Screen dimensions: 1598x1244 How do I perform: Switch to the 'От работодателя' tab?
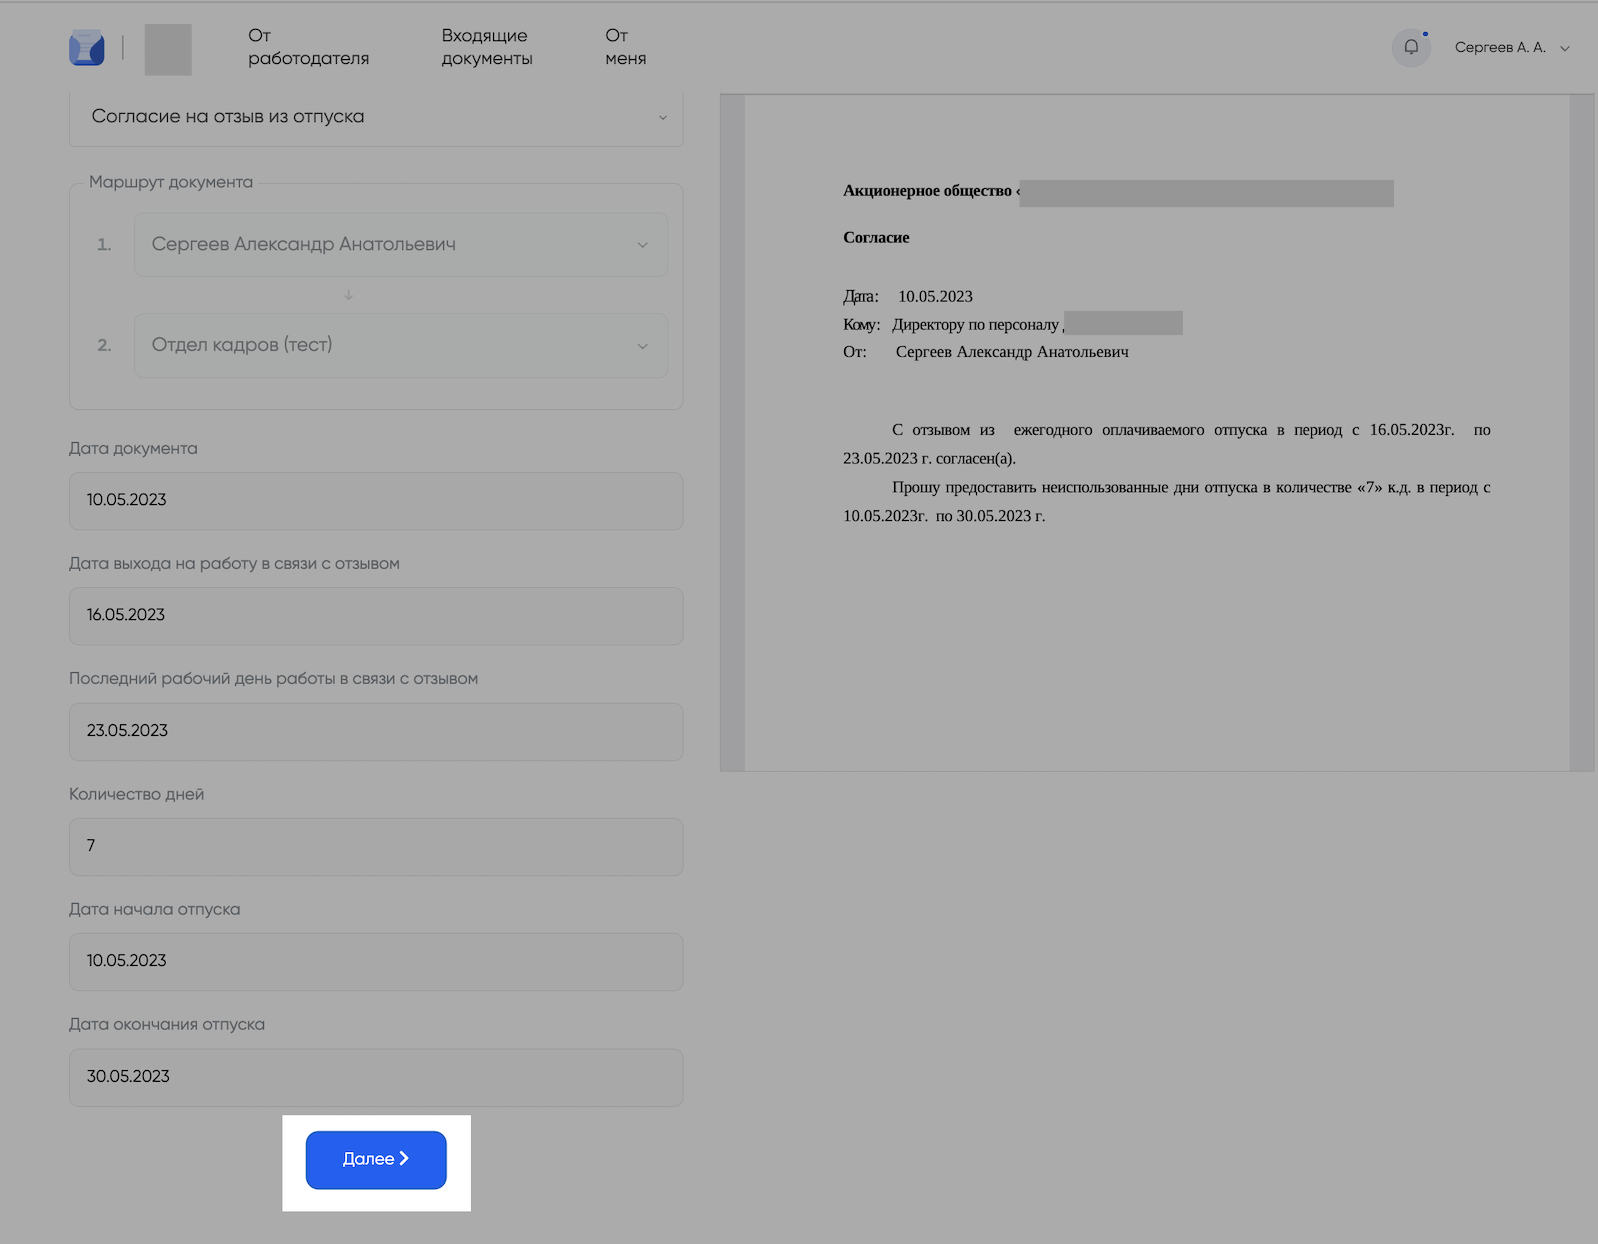pos(308,47)
